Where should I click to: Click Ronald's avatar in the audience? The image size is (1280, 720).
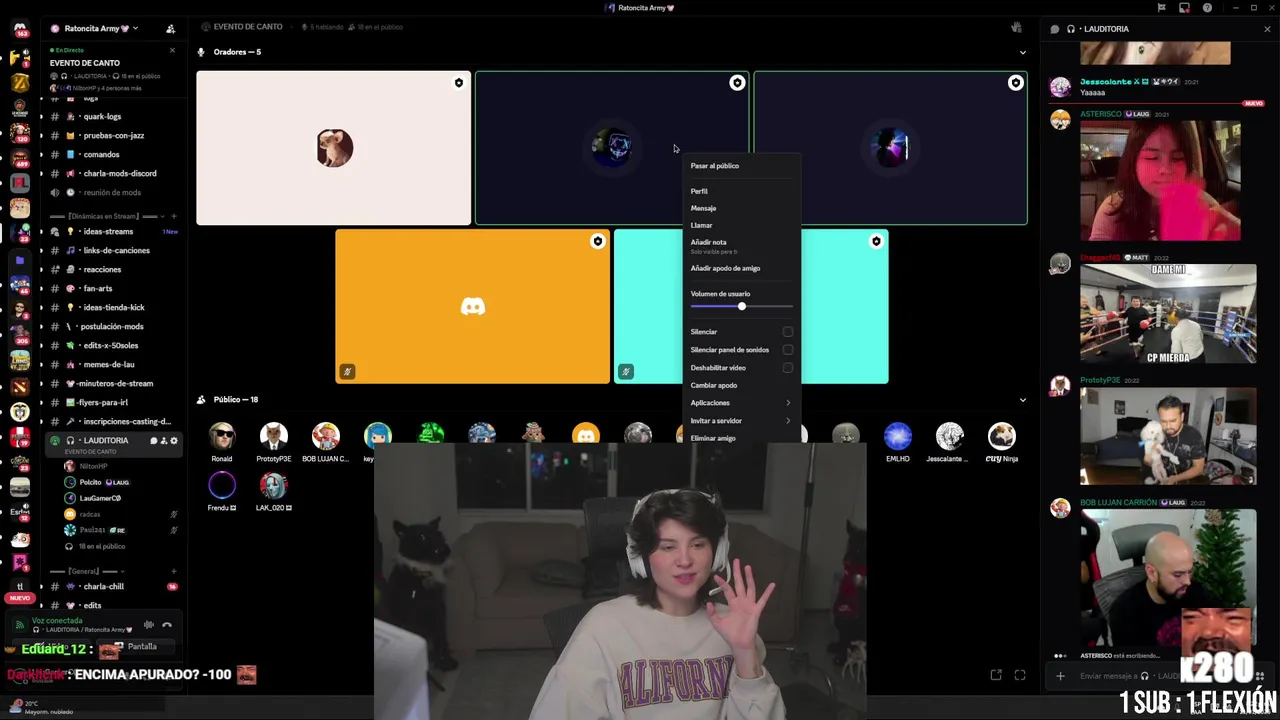222,436
